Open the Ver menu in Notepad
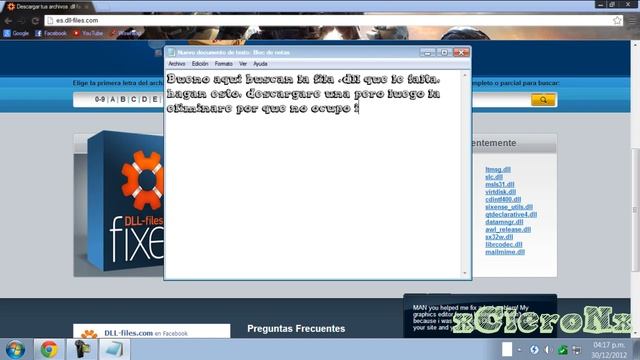This screenshot has height=360, width=640. coord(243,64)
